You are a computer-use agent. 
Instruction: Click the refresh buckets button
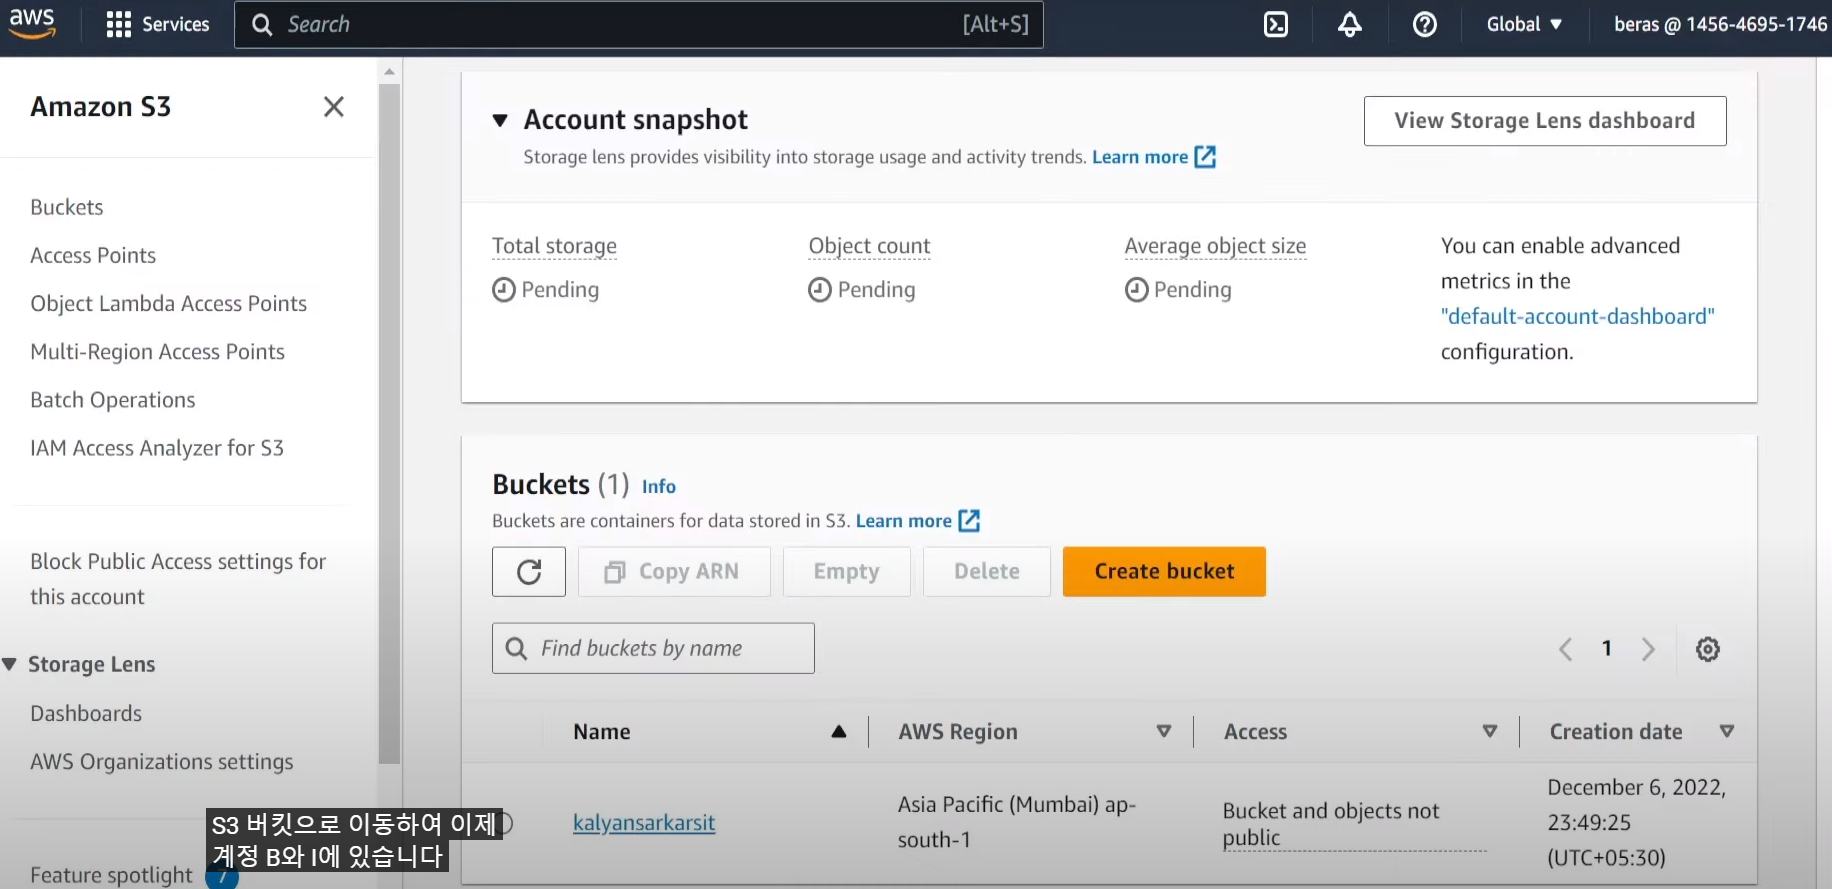tap(529, 572)
